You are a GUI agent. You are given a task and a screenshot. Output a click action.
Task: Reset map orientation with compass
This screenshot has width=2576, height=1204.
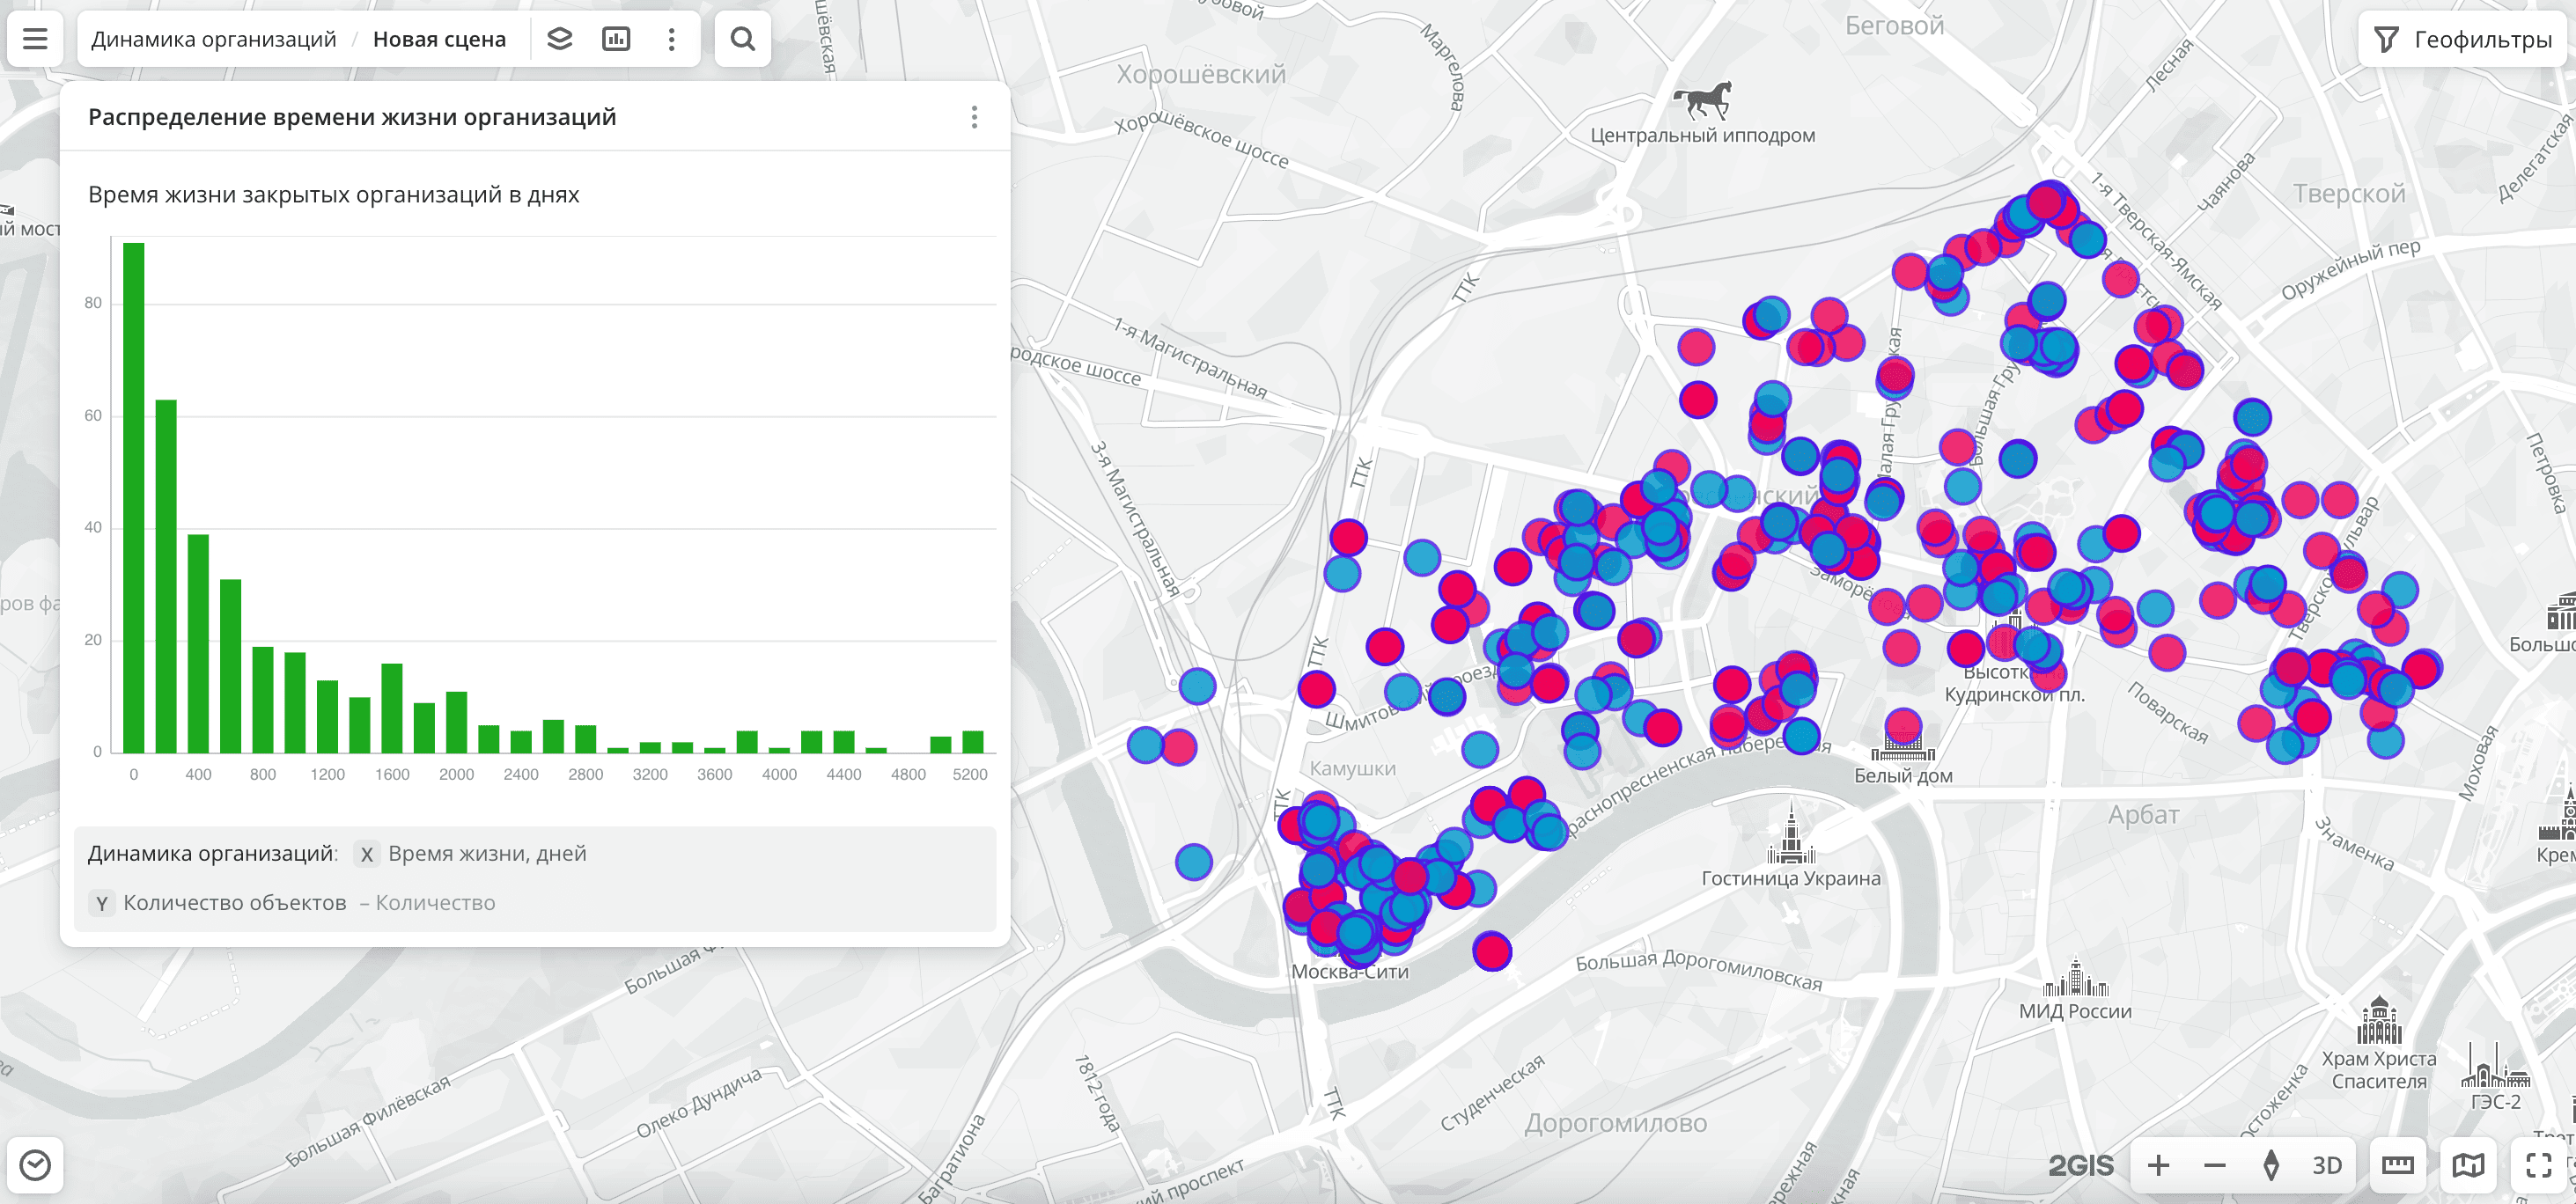tap(2270, 1165)
